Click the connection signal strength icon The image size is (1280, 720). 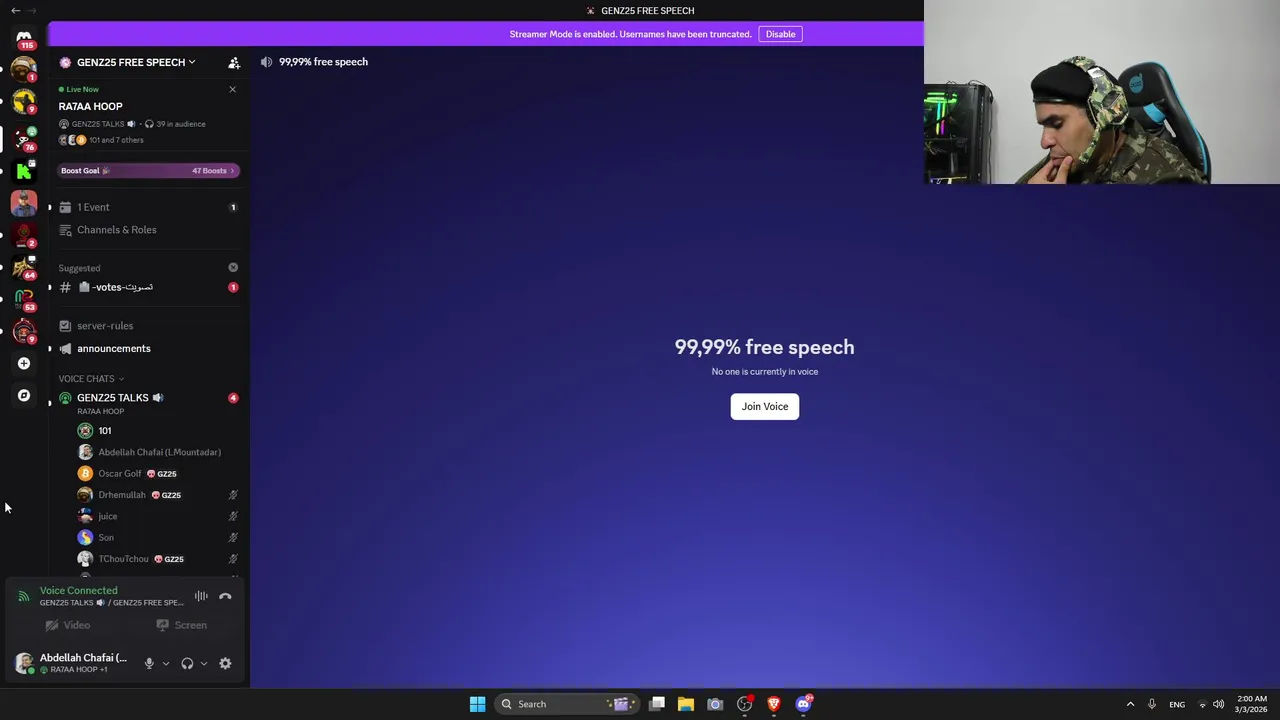(x=23, y=596)
